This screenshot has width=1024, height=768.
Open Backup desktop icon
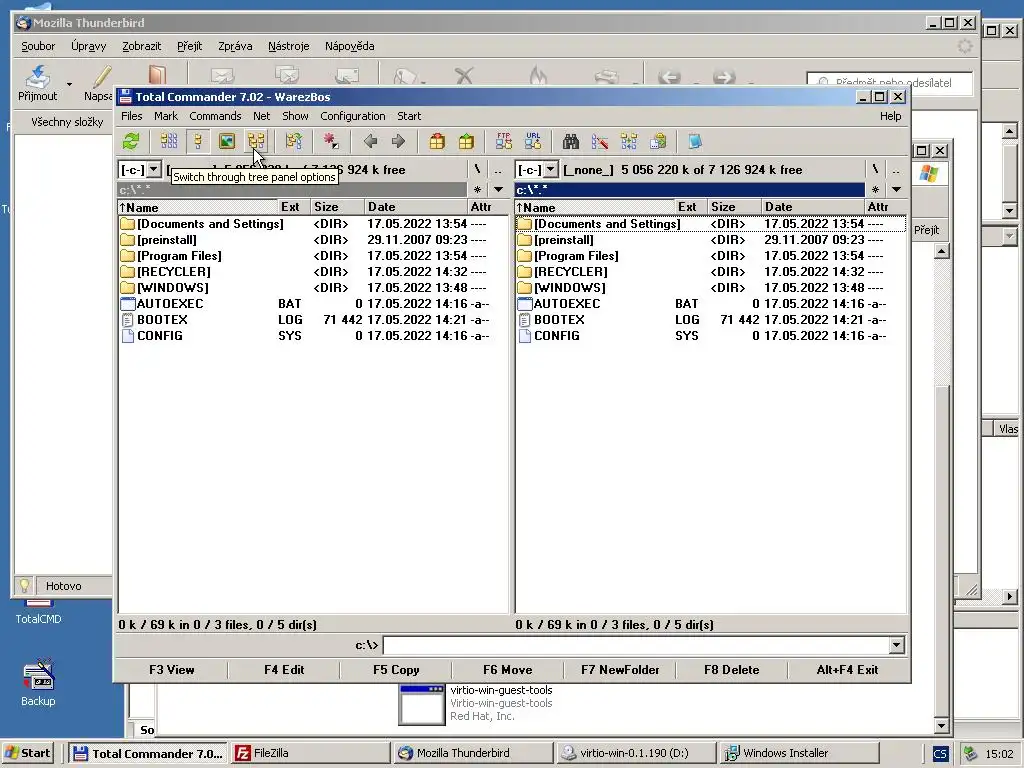click(x=38, y=684)
